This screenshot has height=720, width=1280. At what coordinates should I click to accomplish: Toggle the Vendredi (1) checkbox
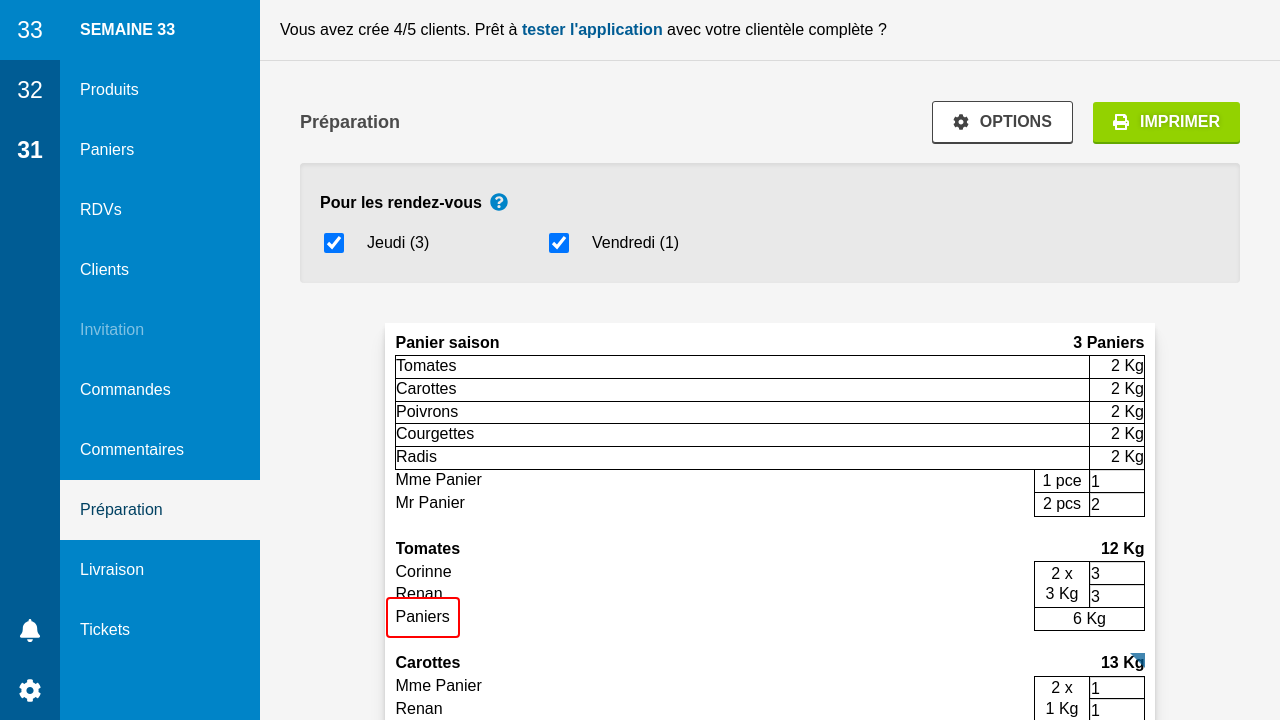[559, 243]
